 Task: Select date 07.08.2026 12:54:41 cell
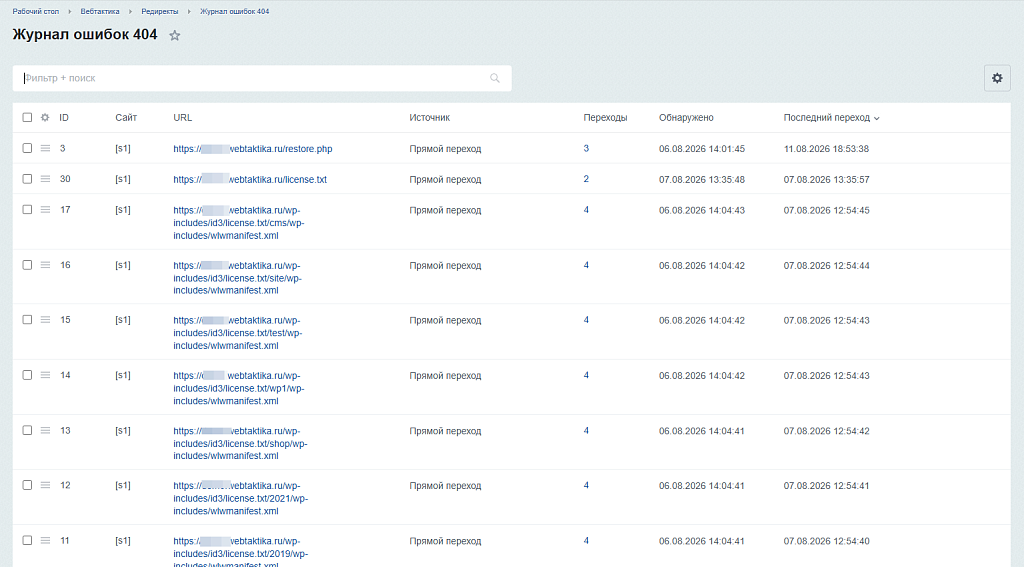[826, 485]
